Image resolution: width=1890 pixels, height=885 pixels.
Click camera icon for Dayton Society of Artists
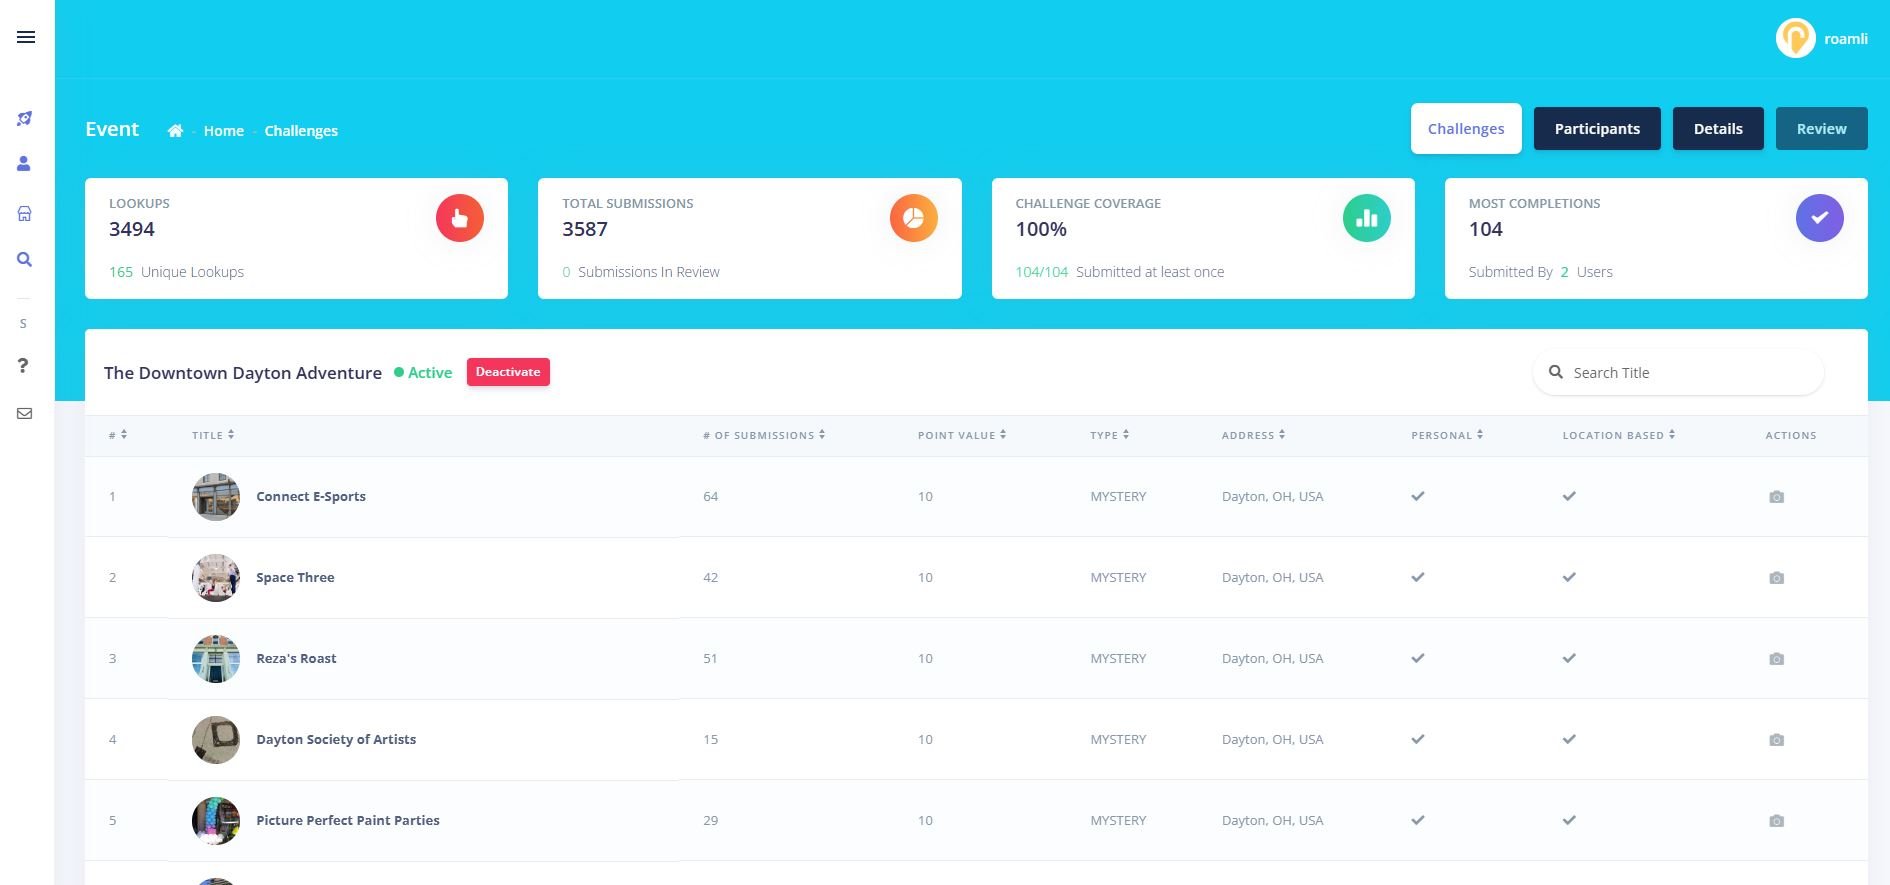point(1776,740)
